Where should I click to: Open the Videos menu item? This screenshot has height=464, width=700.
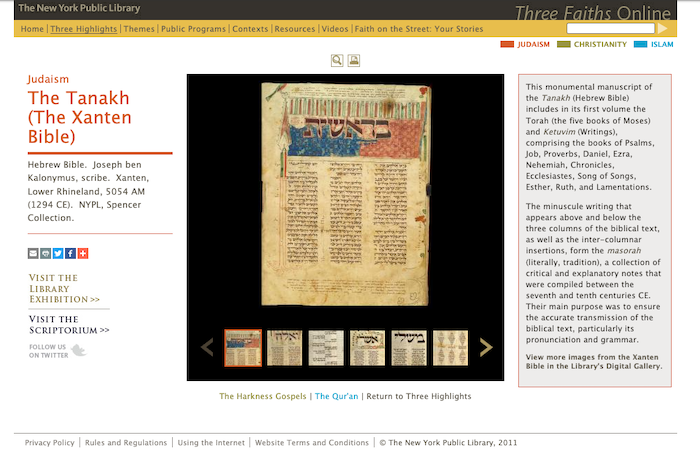[x=335, y=29]
